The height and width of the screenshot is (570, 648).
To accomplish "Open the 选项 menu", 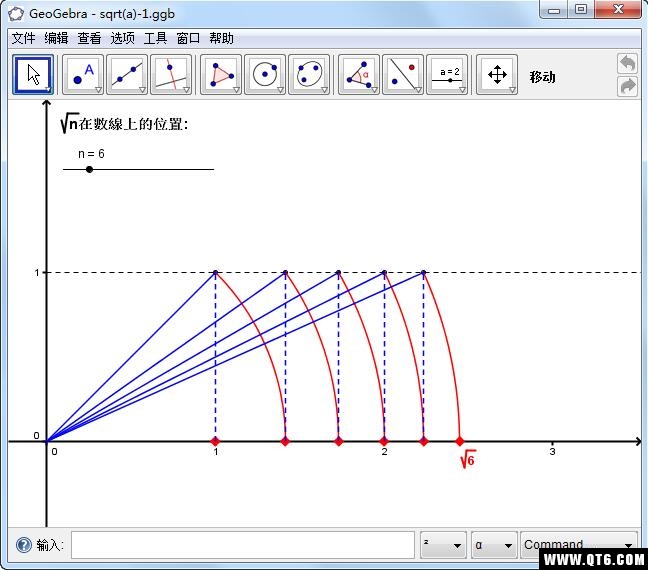I will [x=122, y=38].
